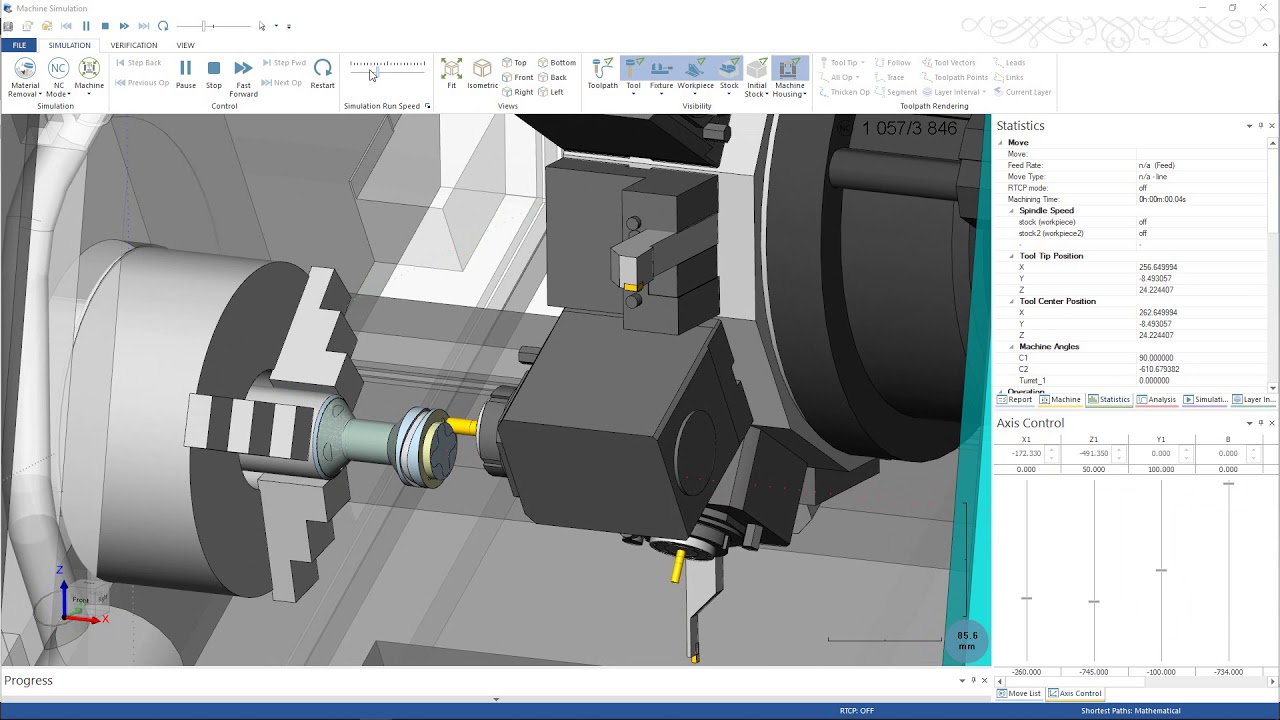The image size is (1280, 720).
Task: Set the view to Back
Action: 552,77
